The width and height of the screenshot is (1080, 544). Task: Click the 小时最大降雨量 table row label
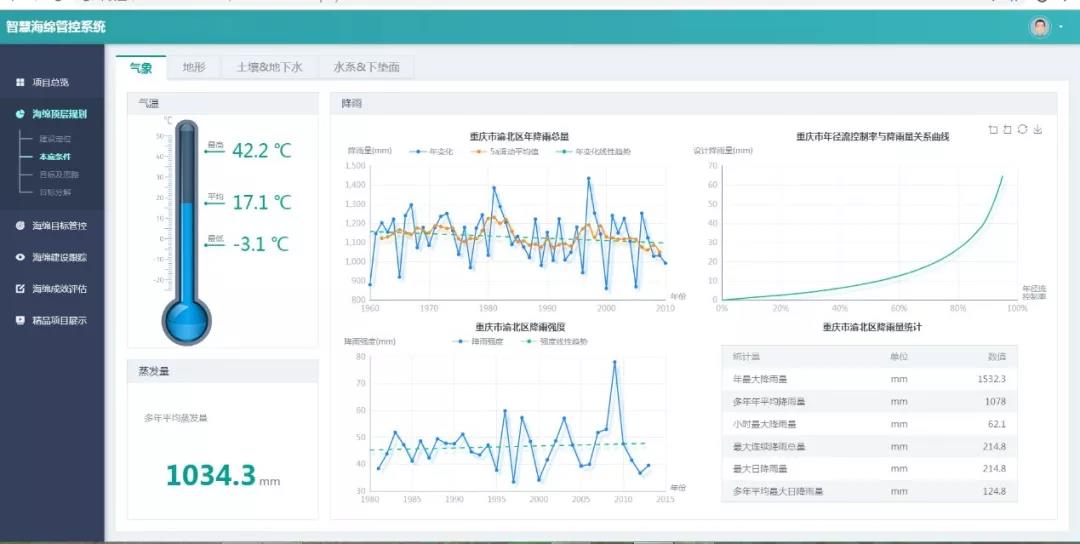click(x=765, y=424)
